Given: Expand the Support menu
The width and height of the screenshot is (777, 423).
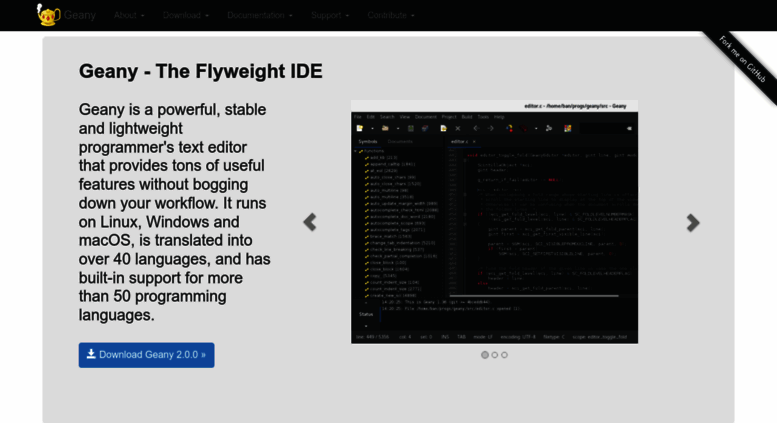Looking at the screenshot, I should point(330,15).
